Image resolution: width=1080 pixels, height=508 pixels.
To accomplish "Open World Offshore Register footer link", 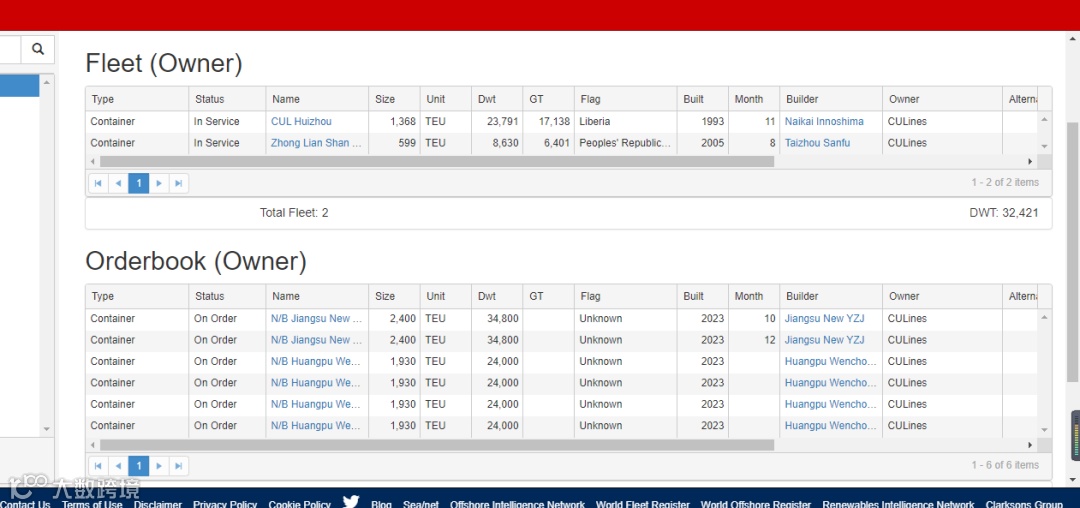I will pos(756,504).
